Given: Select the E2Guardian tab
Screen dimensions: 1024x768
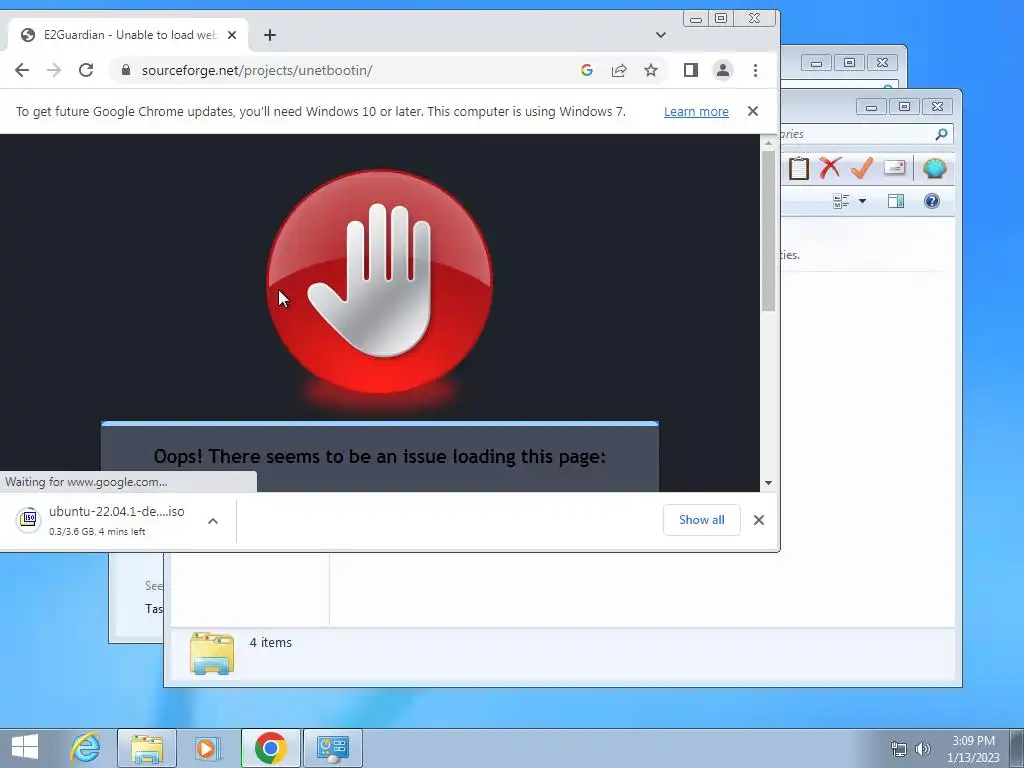Looking at the screenshot, I should (x=127, y=35).
